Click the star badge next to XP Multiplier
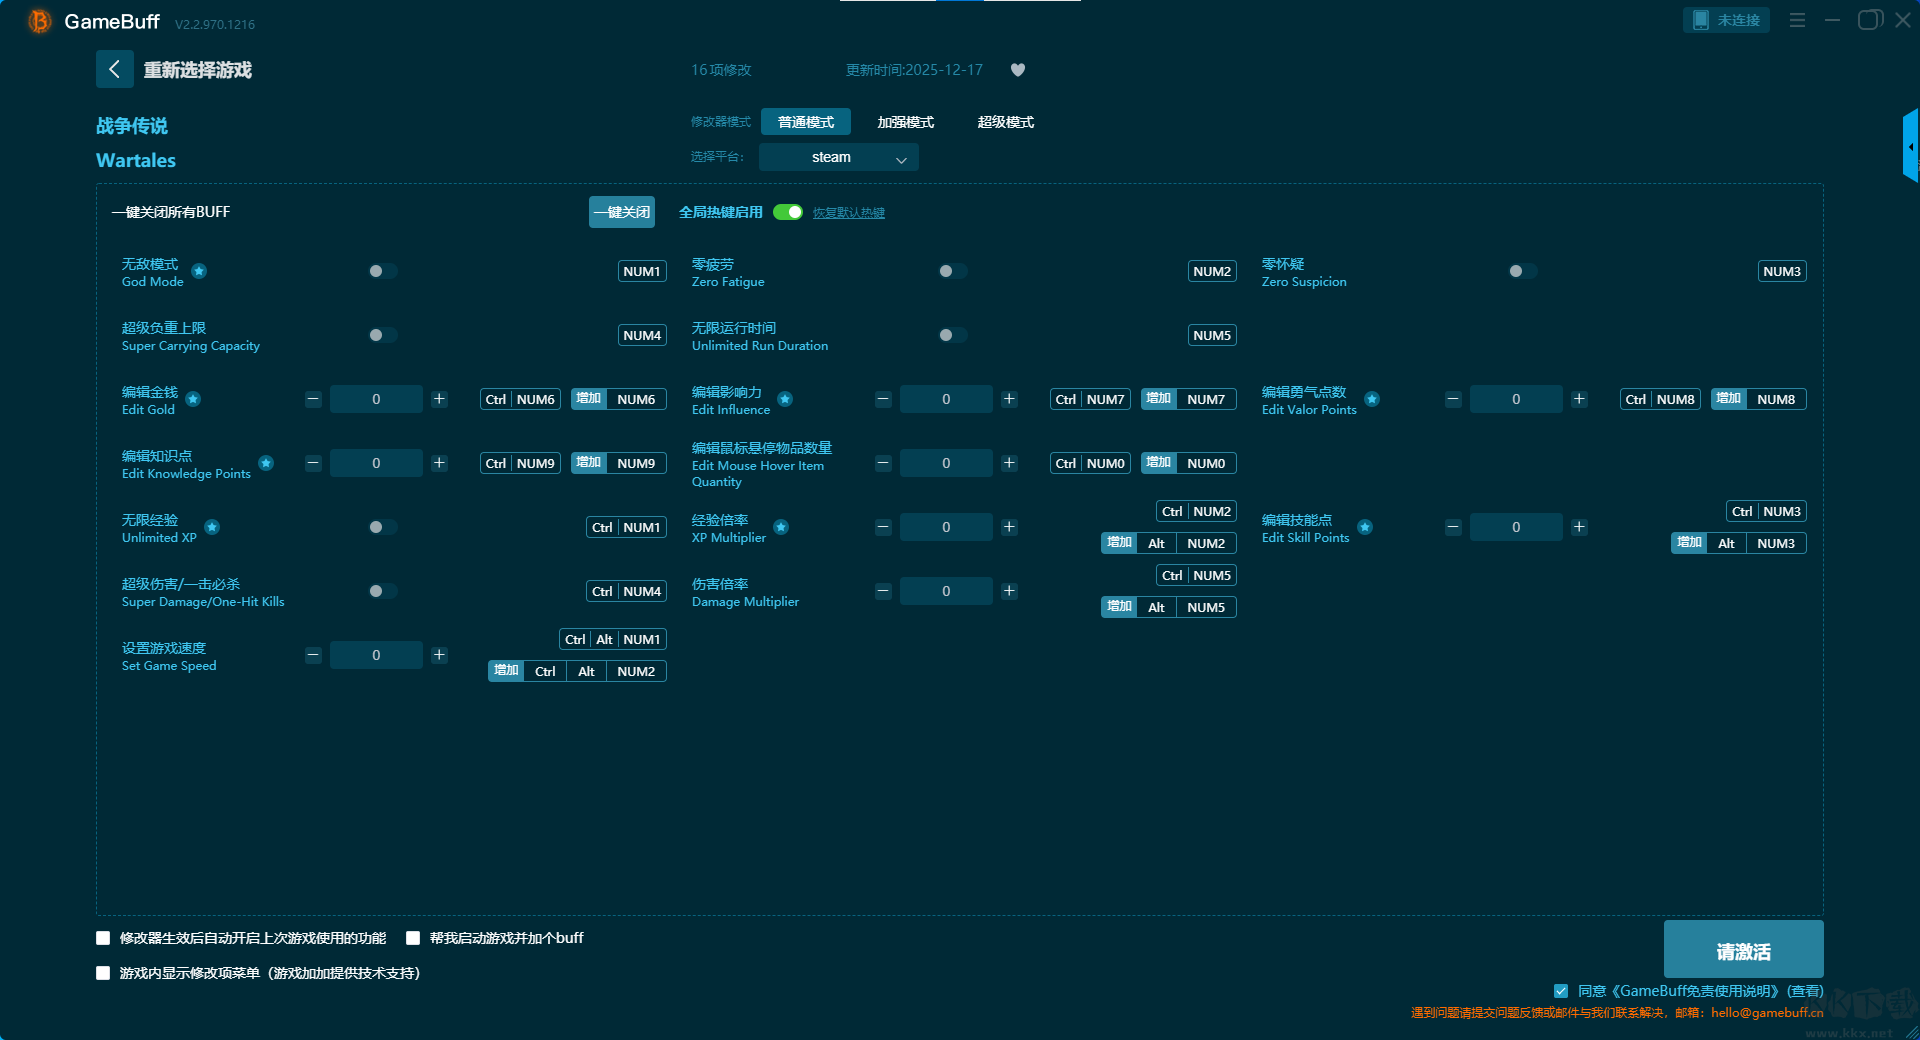1920x1040 pixels. click(781, 527)
